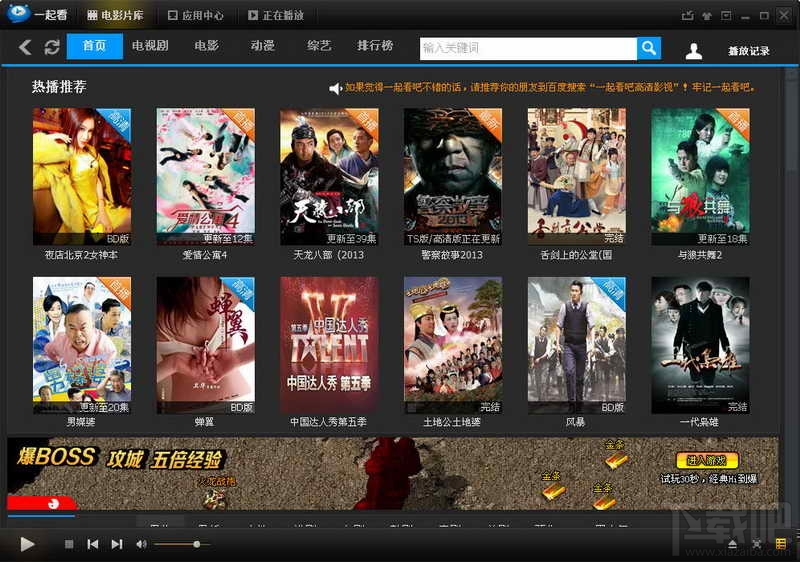Screen dimensions: 800x562
Task: Open the user account profile icon
Action: pos(693,50)
